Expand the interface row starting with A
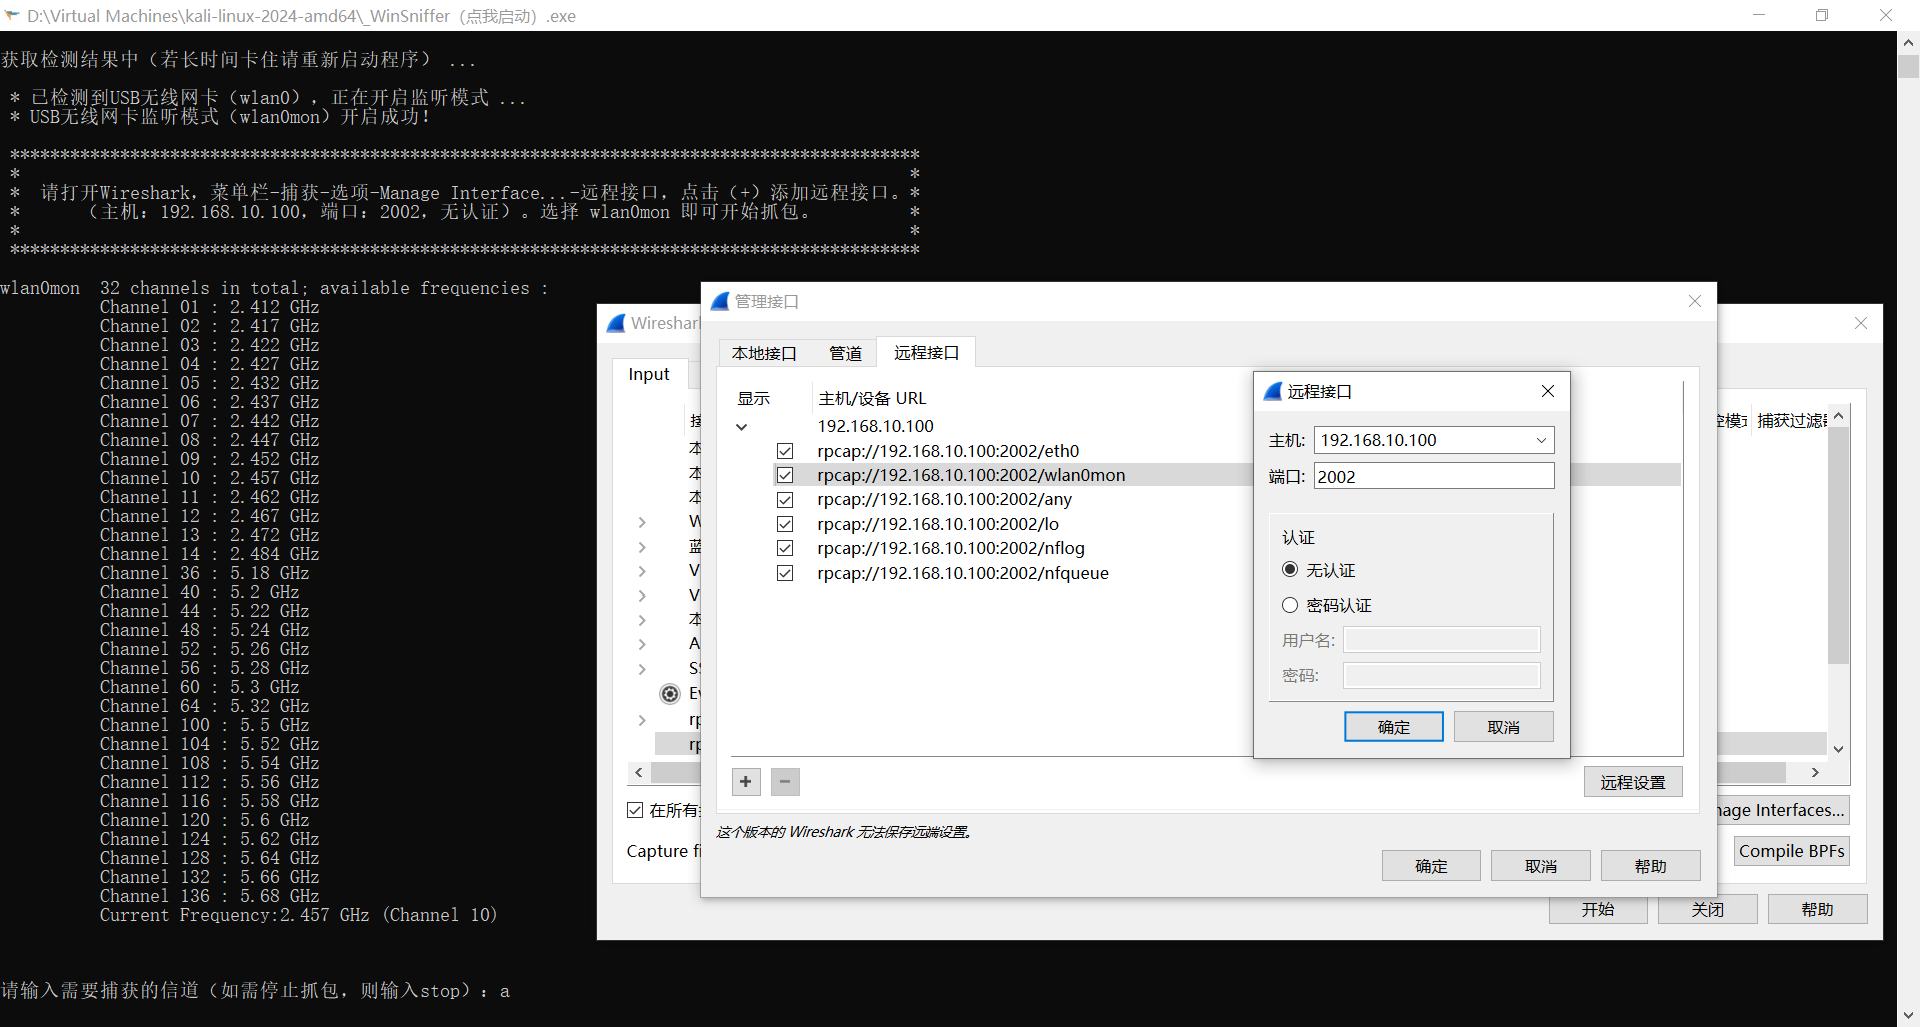 (642, 644)
